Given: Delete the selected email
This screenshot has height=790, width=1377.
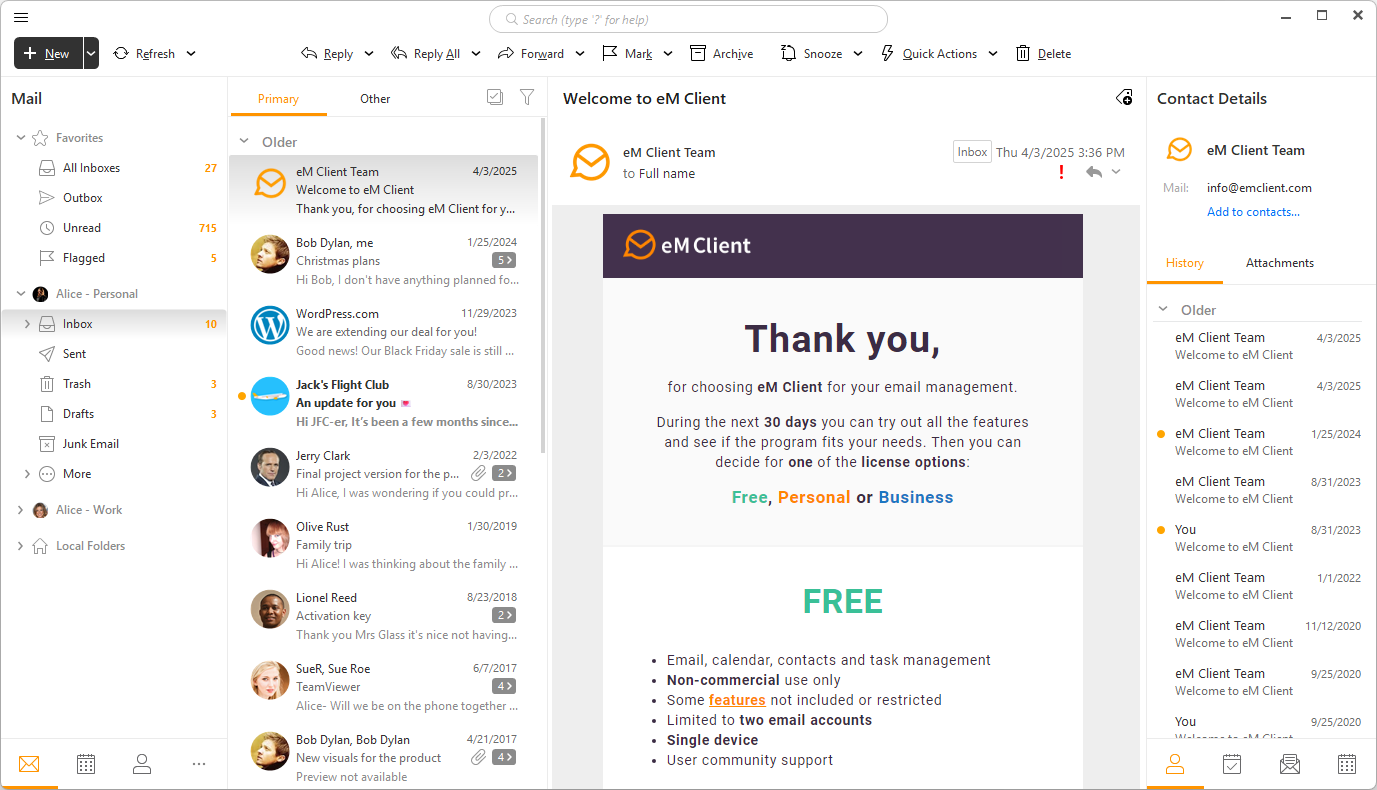Looking at the screenshot, I should point(1044,54).
